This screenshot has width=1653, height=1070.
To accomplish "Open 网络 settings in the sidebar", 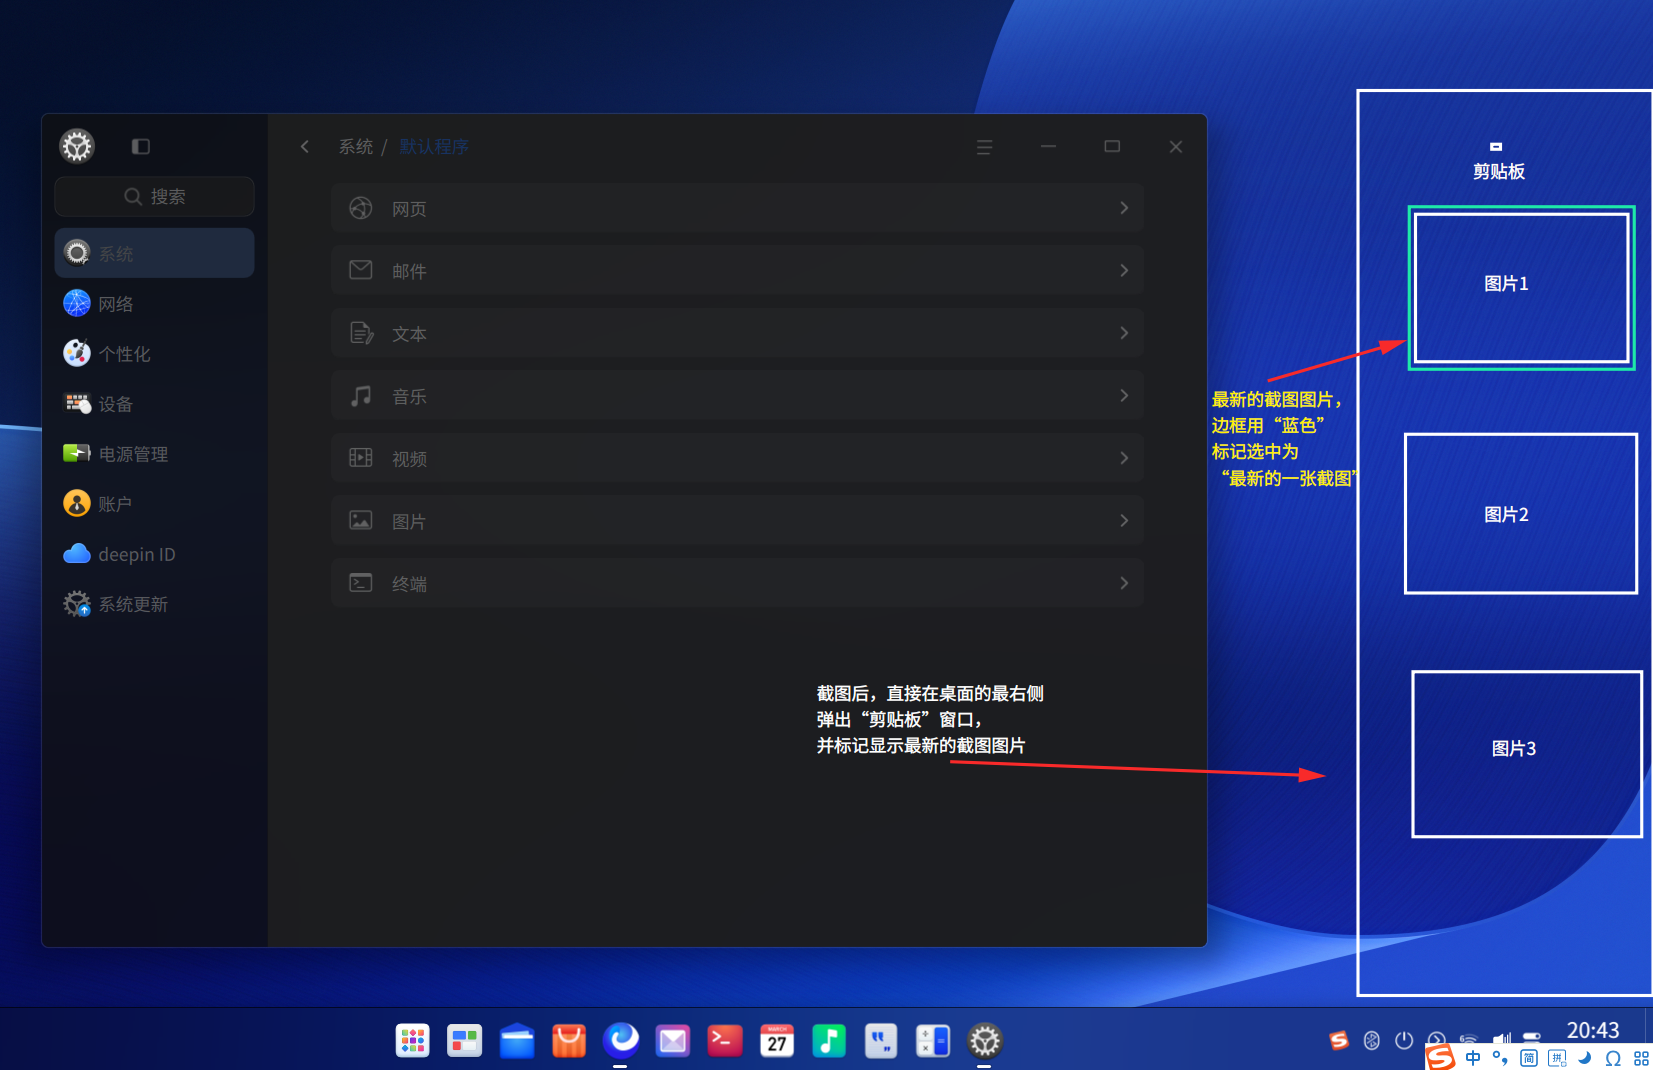I will click(154, 303).
